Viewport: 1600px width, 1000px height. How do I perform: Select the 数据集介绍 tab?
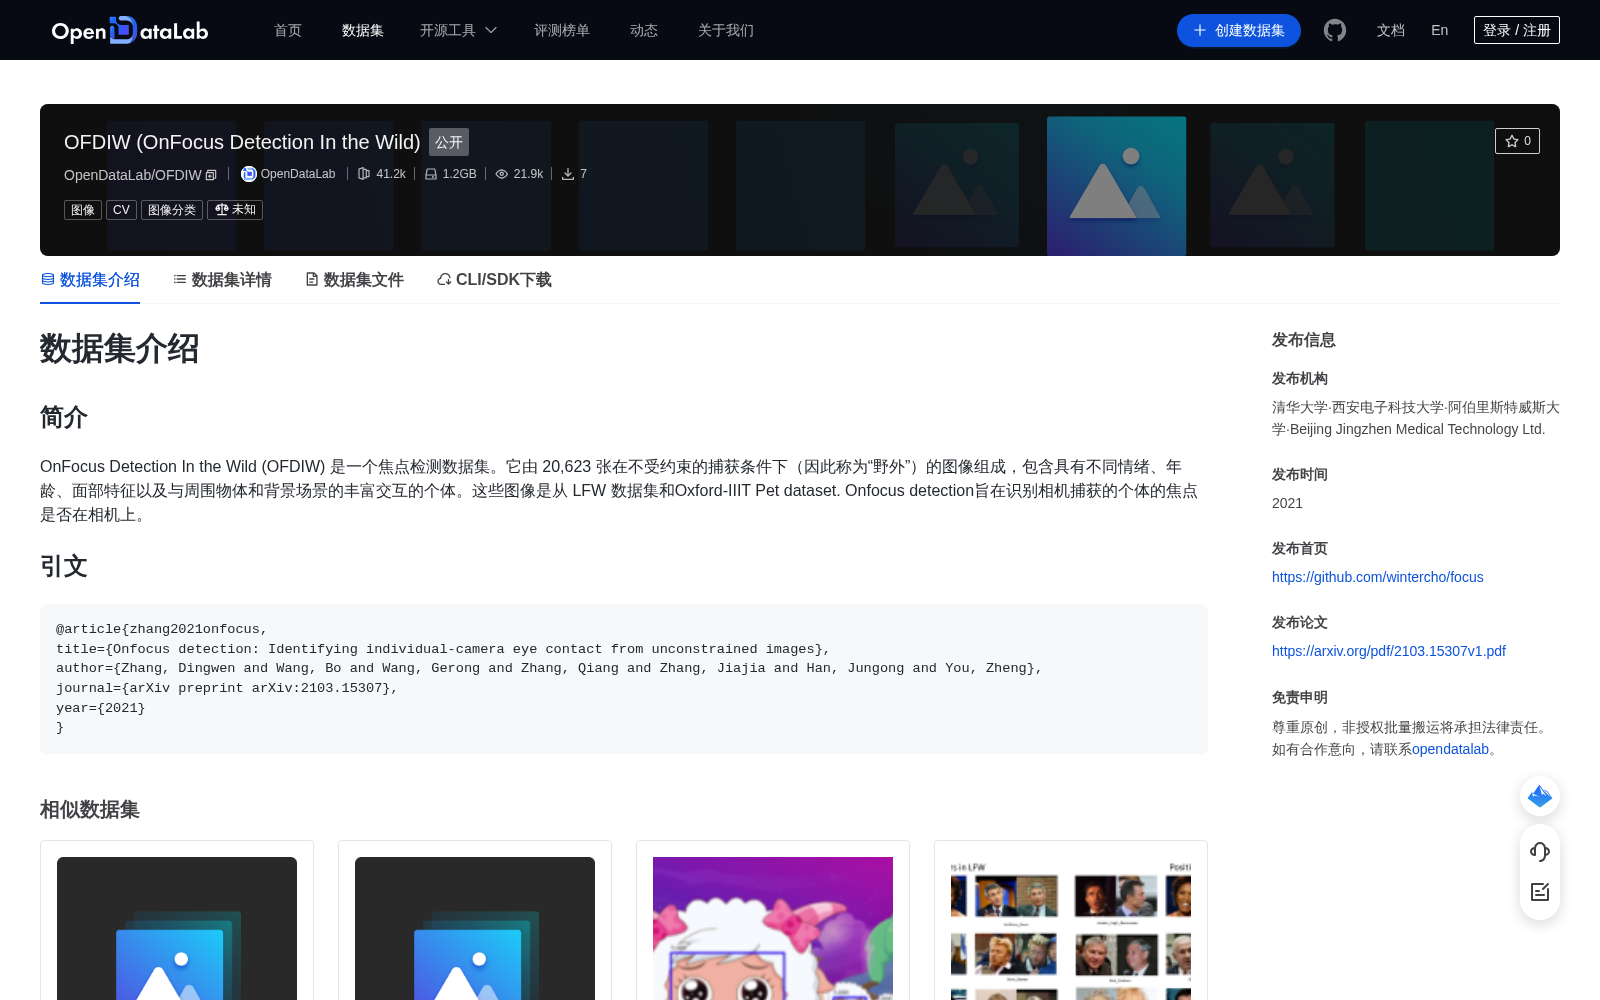[x=90, y=280]
